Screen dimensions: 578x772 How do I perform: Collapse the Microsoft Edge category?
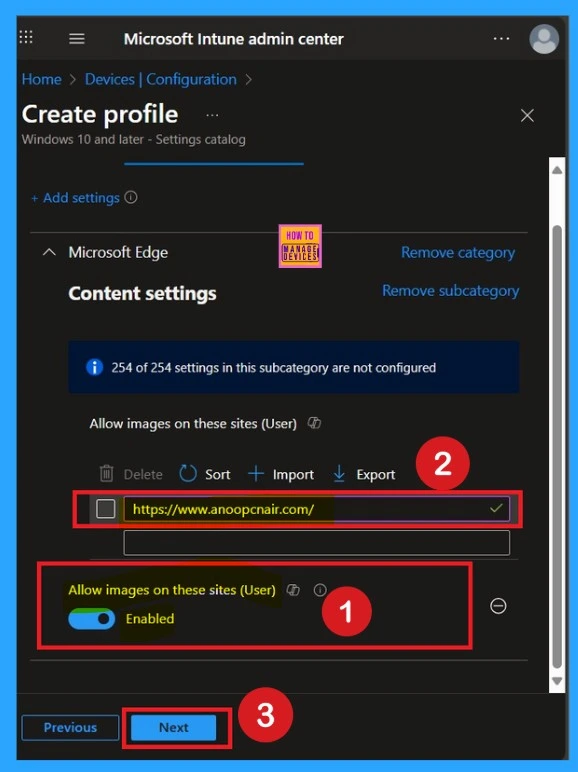click(x=49, y=253)
